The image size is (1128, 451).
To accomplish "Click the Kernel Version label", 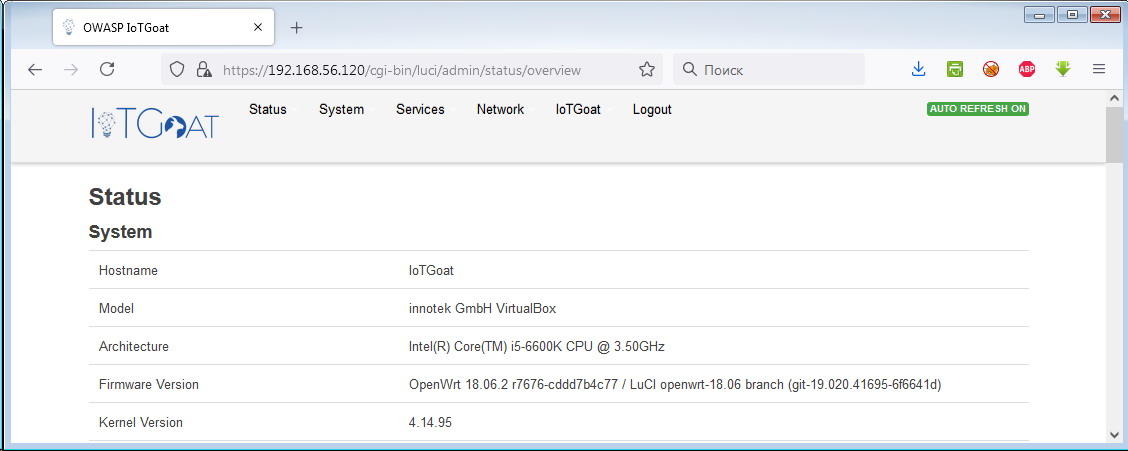I will (x=141, y=422).
